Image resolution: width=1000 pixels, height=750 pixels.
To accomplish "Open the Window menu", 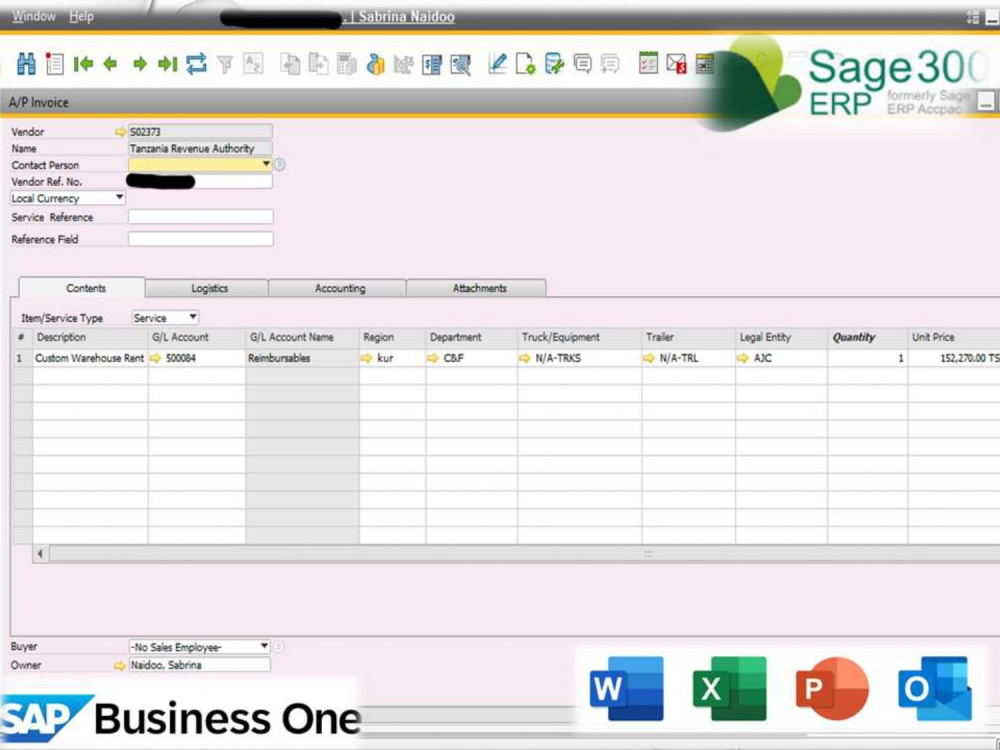I will click(x=34, y=16).
